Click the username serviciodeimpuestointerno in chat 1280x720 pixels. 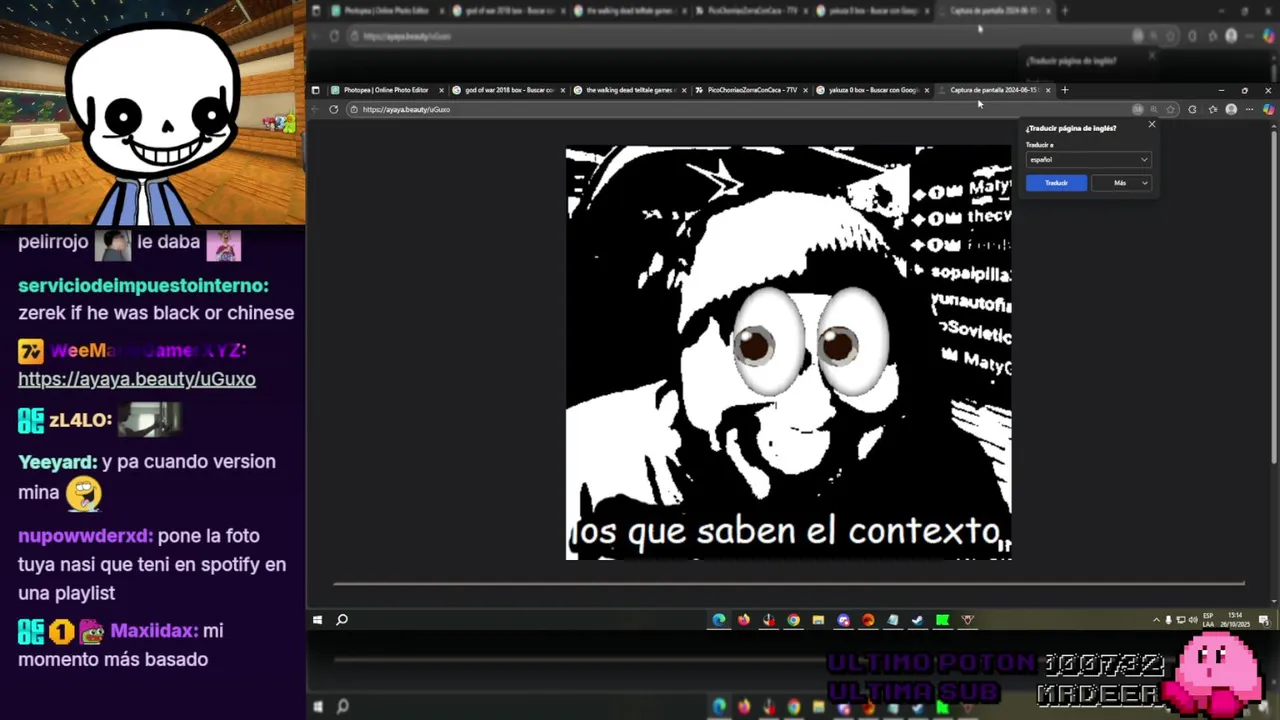(x=143, y=286)
